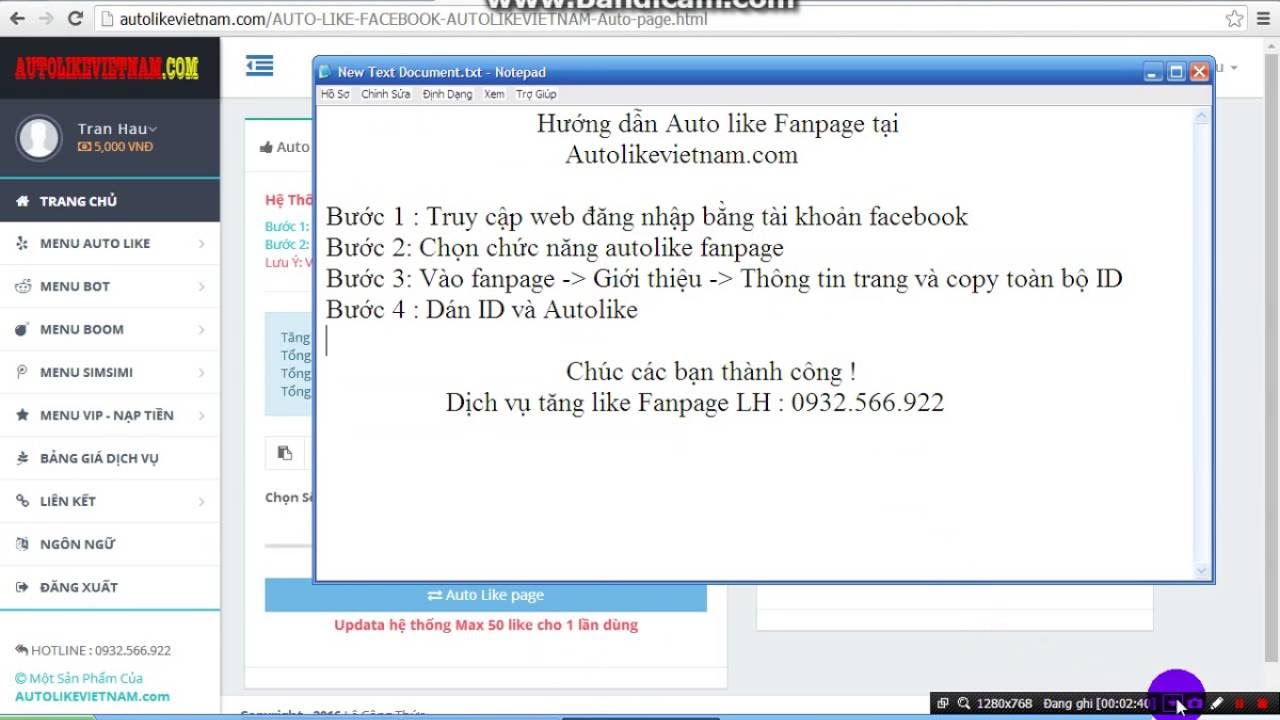1280x720 pixels.
Task: Click the Autolikevietnam.com line in Notepad
Action: tap(681, 155)
